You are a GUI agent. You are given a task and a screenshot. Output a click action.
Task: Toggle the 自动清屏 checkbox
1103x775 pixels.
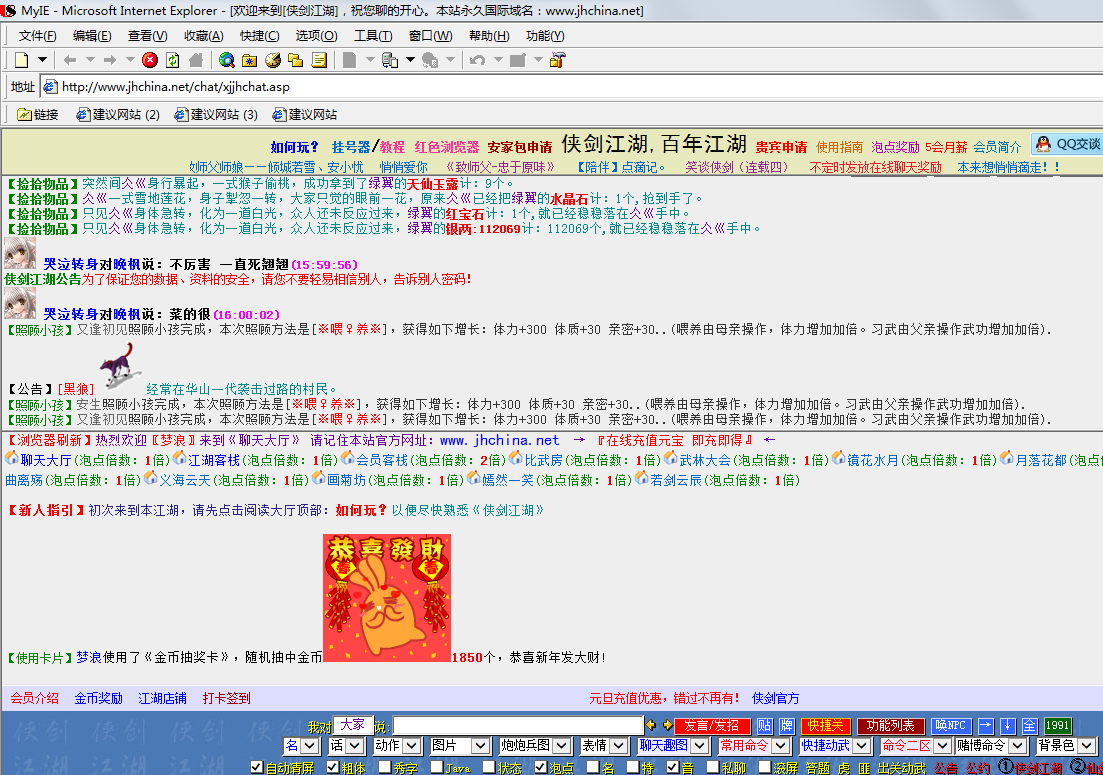257,767
